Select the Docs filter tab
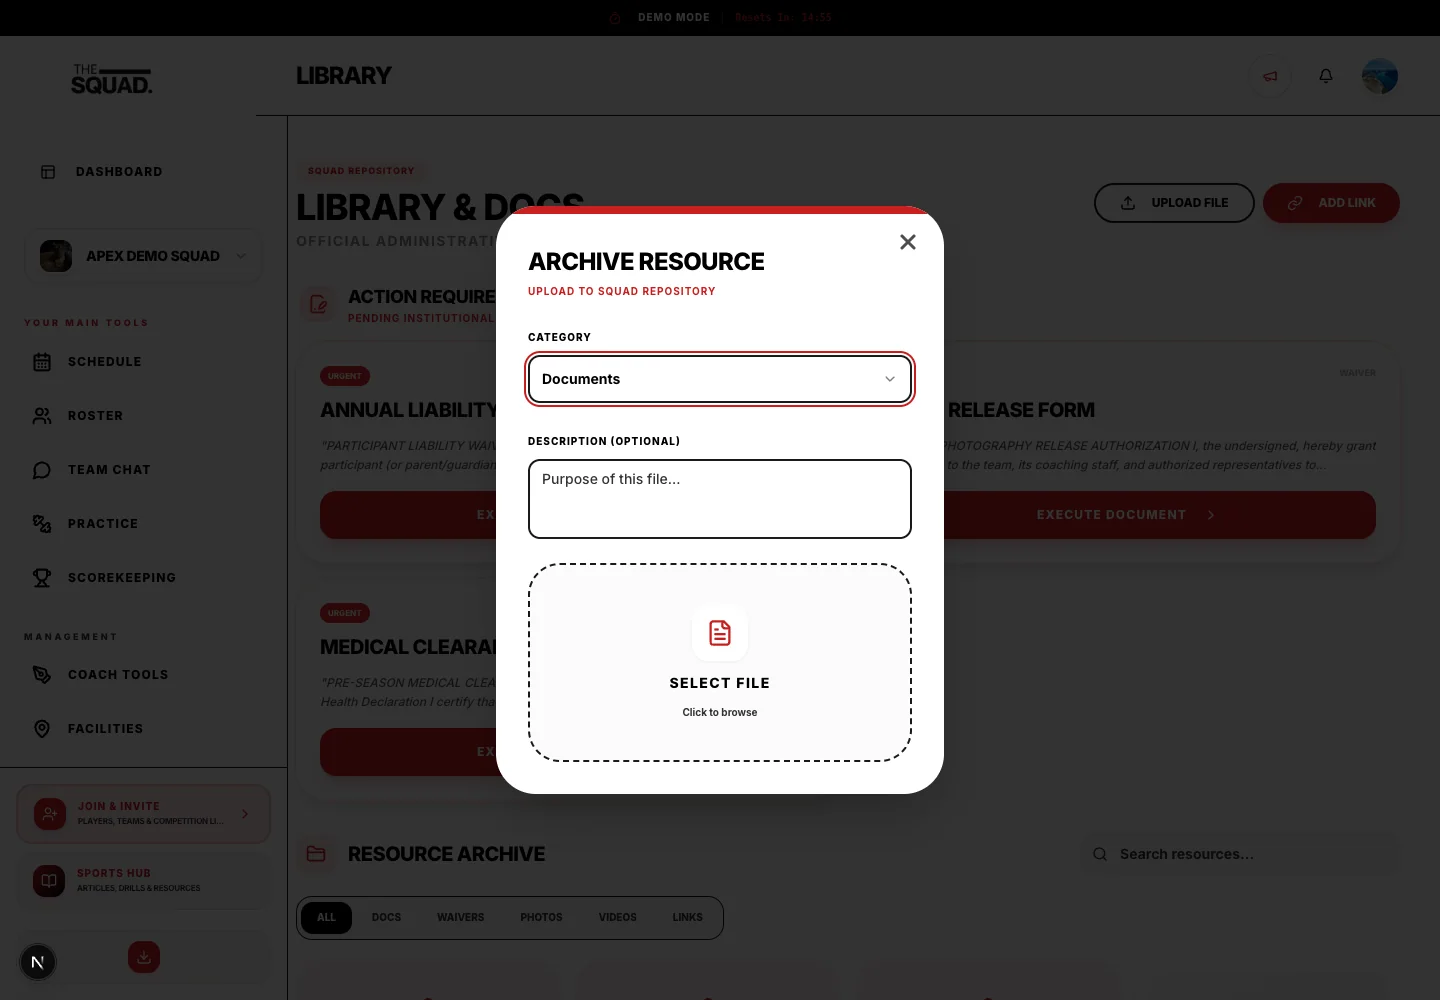The width and height of the screenshot is (1440, 1000). pos(386,918)
